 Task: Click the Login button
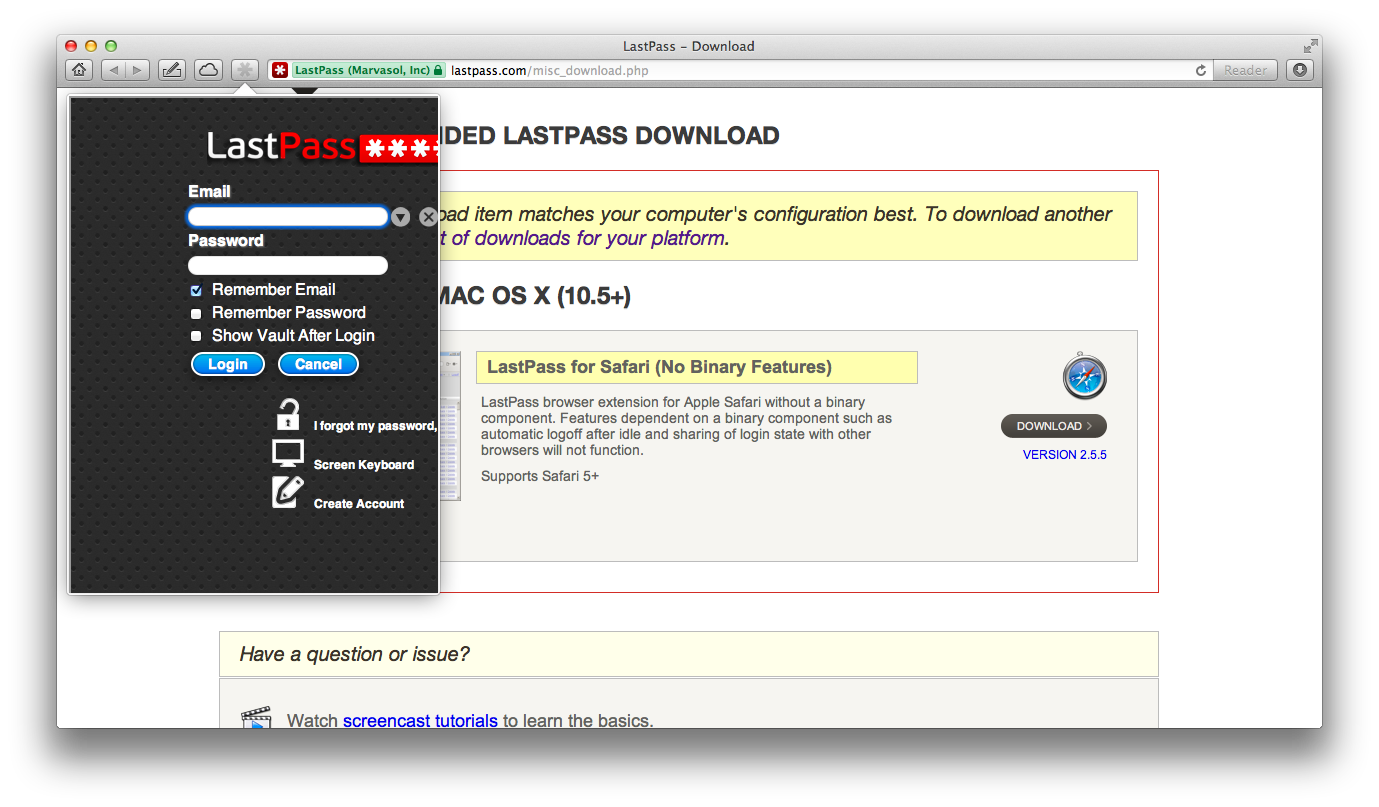228,364
